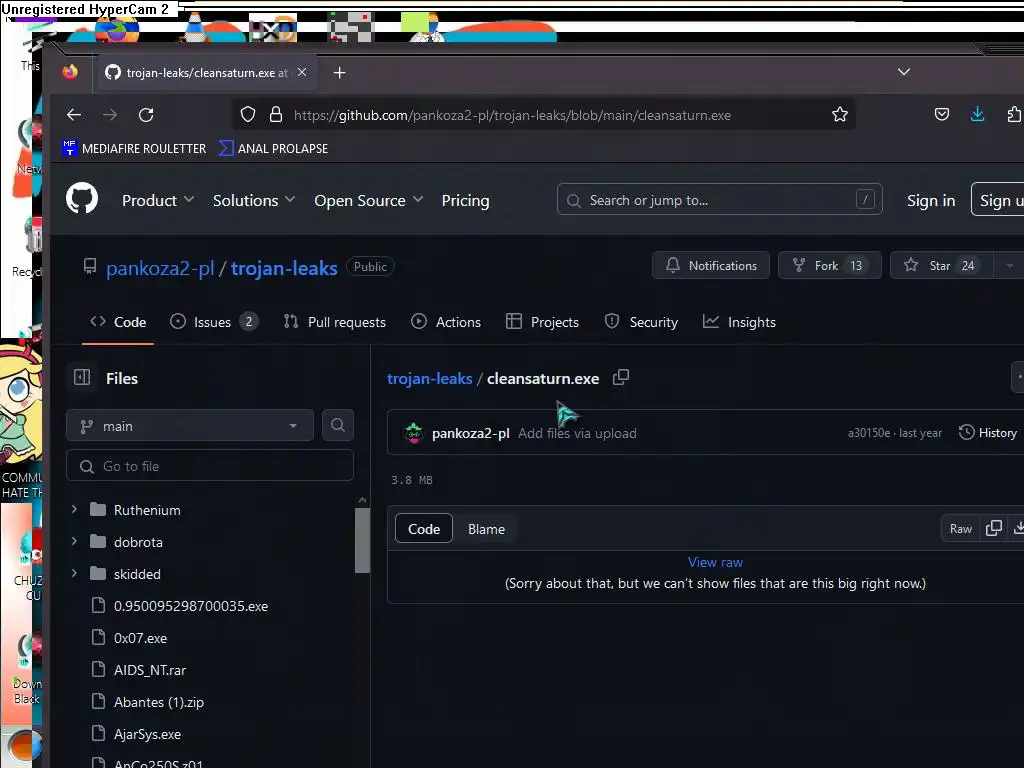Click the Go to file field
The height and width of the screenshot is (768, 1024).
(210, 466)
